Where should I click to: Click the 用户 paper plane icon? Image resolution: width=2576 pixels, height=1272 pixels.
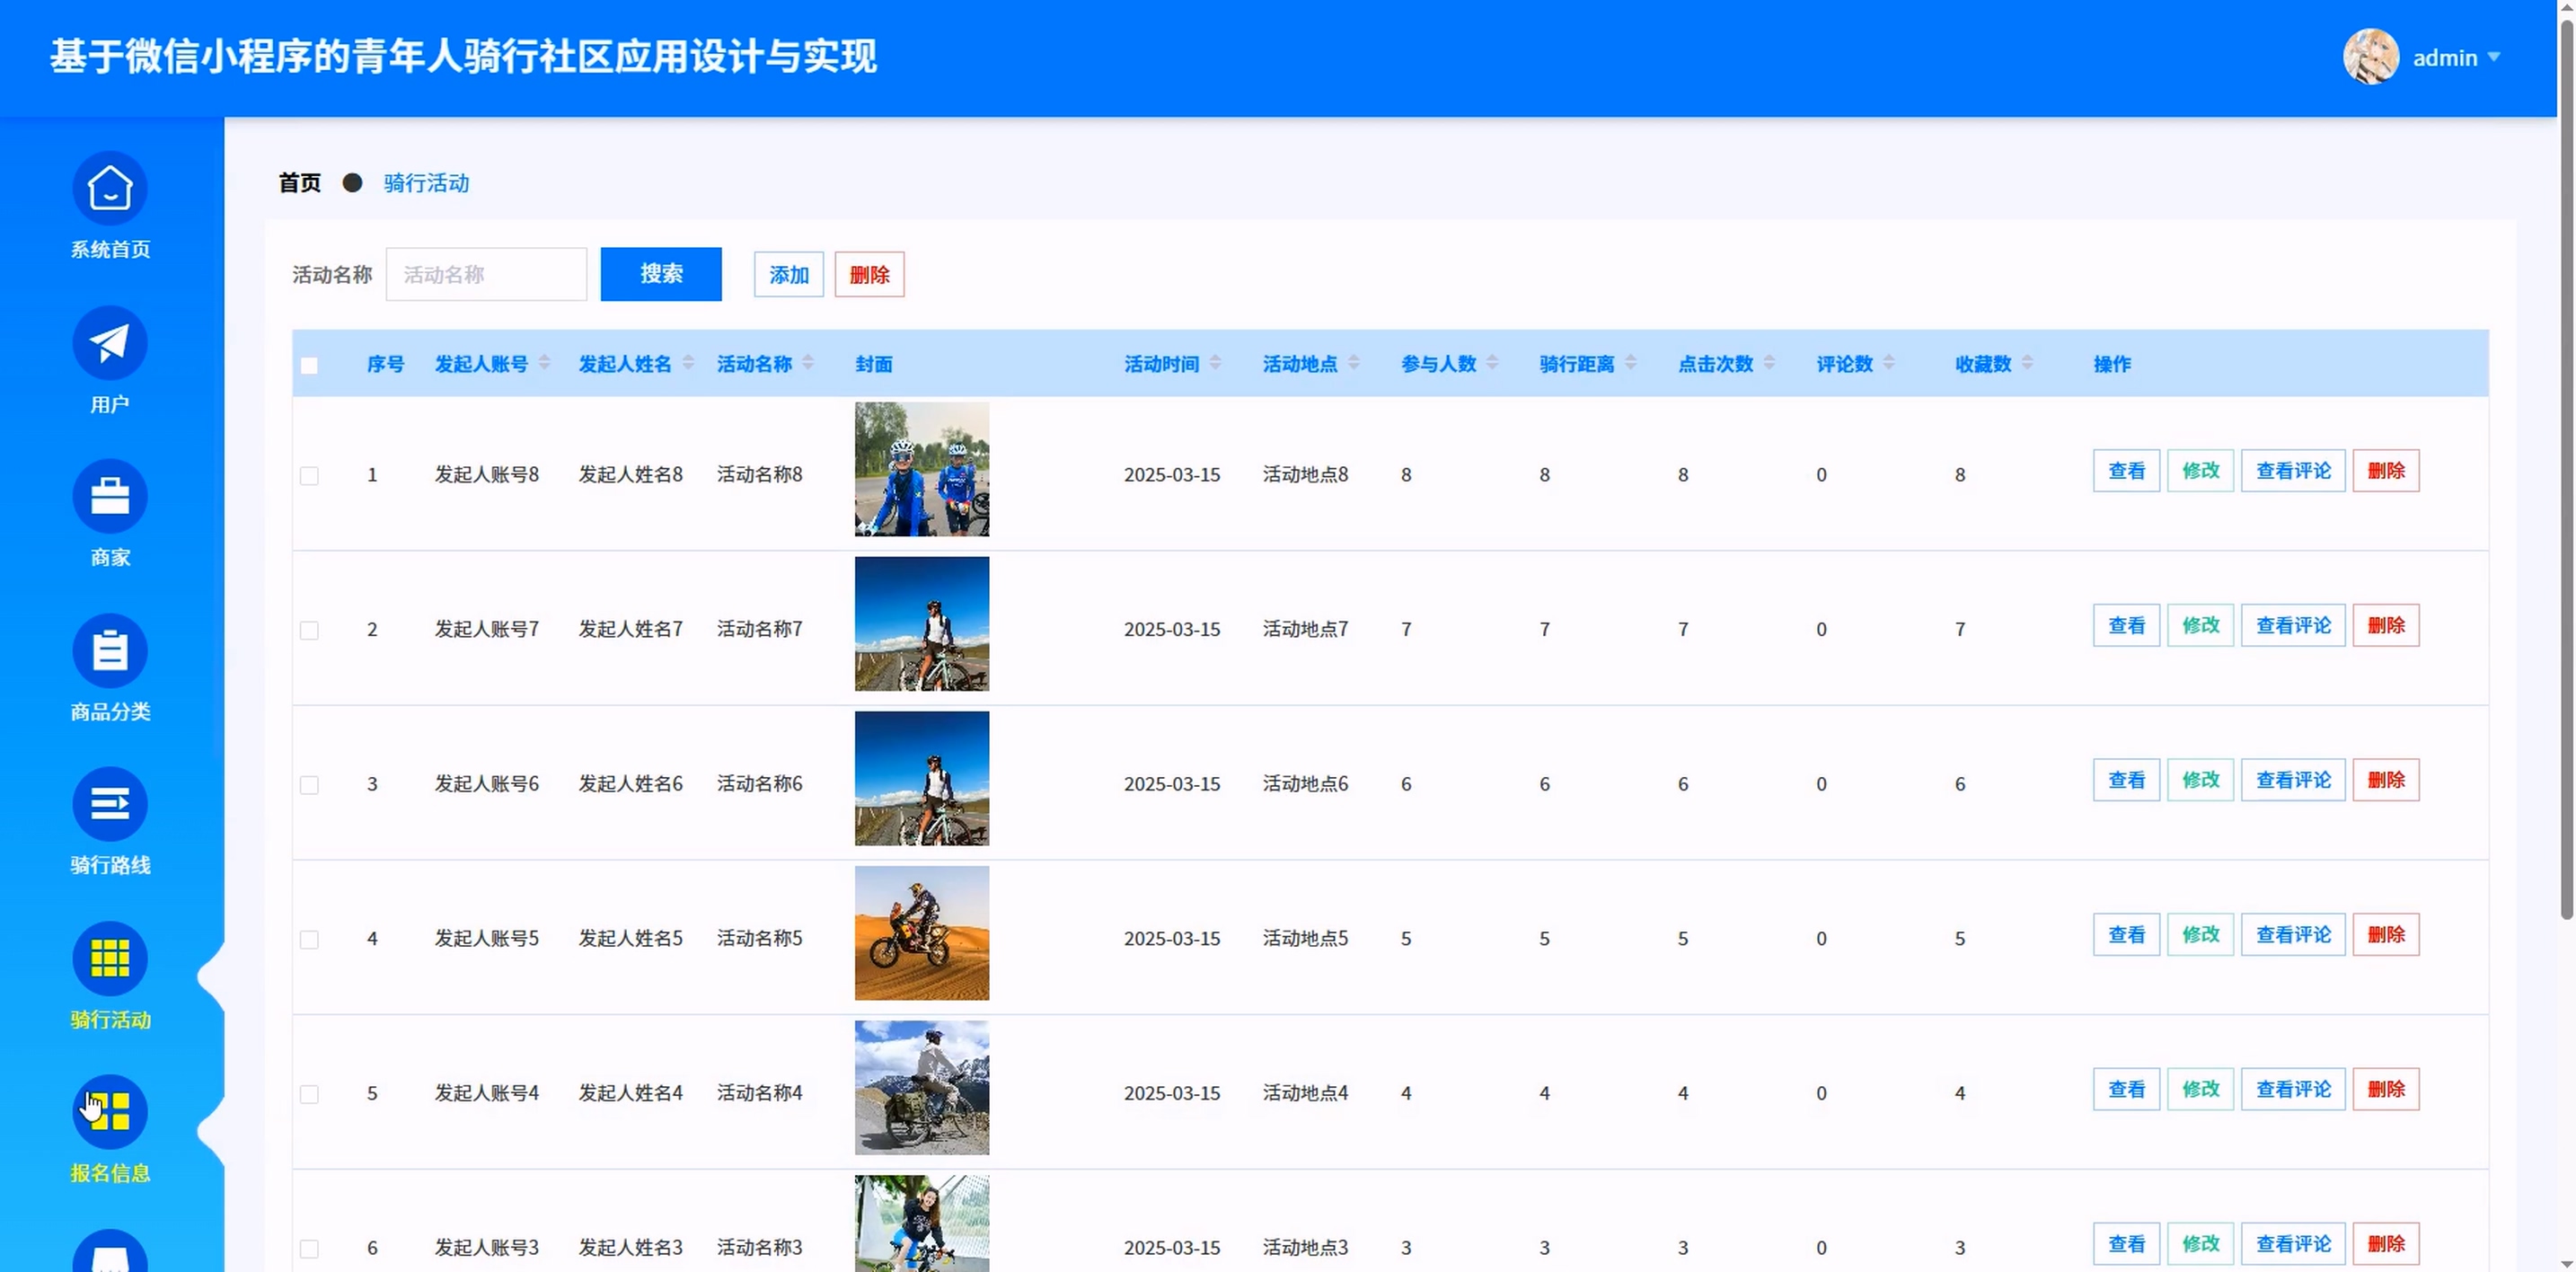click(x=110, y=343)
